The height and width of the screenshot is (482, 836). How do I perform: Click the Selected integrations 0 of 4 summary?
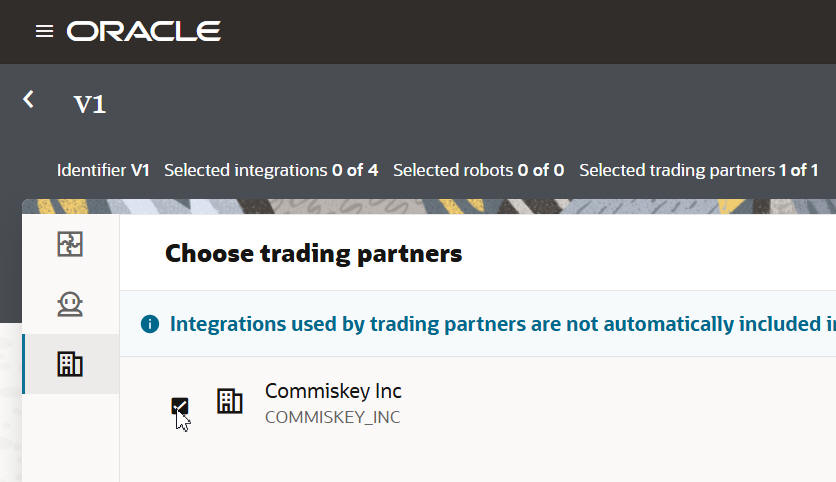click(271, 170)
